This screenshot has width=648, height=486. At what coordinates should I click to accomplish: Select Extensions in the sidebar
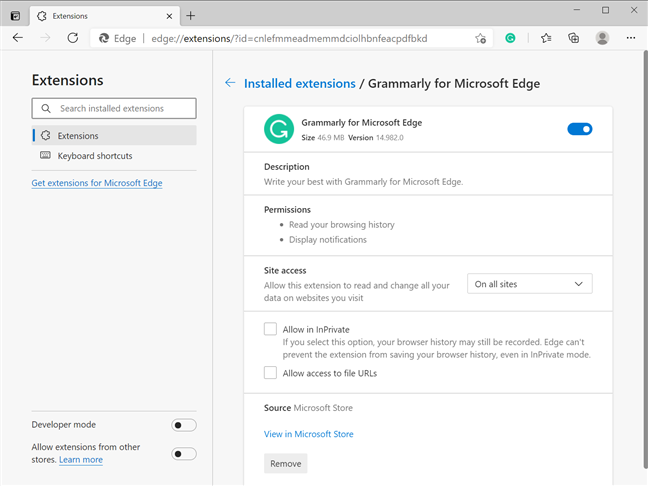coord(114,136)
